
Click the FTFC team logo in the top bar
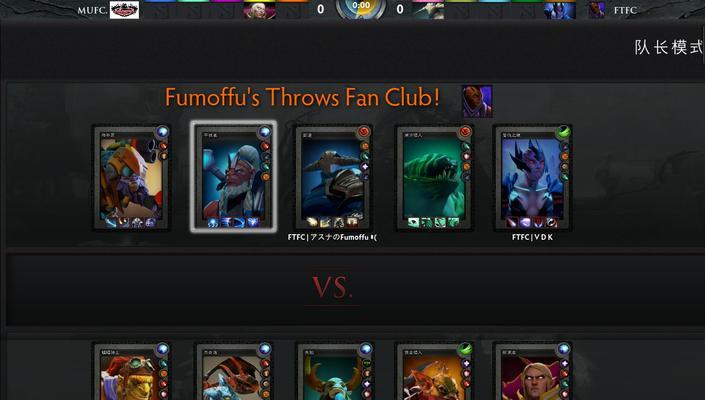[x=597, y=10]
